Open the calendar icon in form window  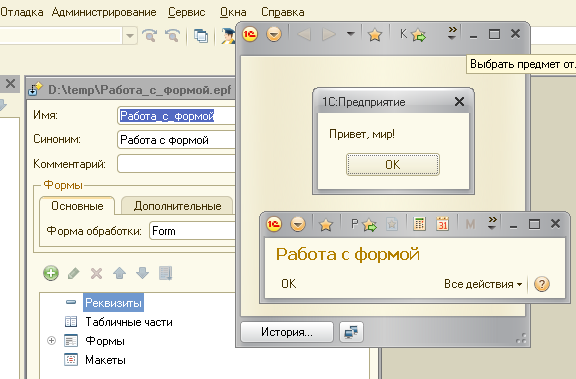point(443,224)
